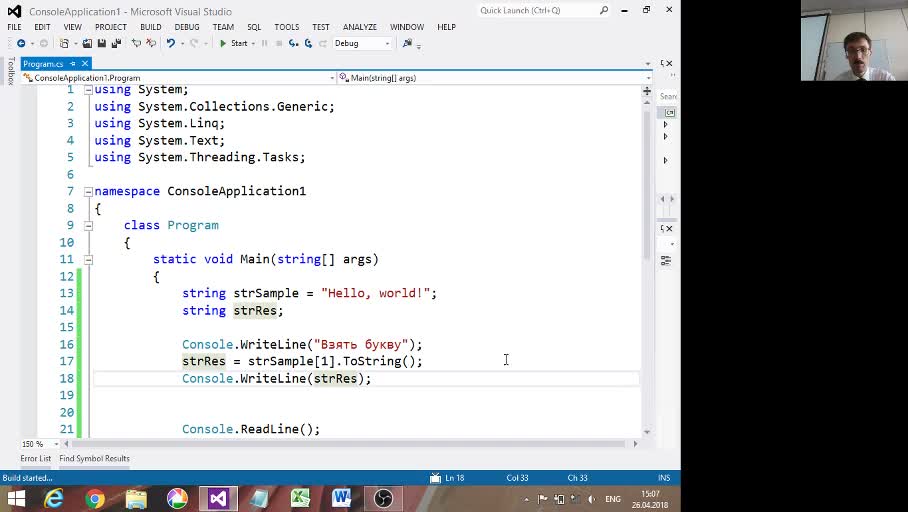Open Word from the taskbar
This screenshot has width=908, height=512.
point(342,499)
